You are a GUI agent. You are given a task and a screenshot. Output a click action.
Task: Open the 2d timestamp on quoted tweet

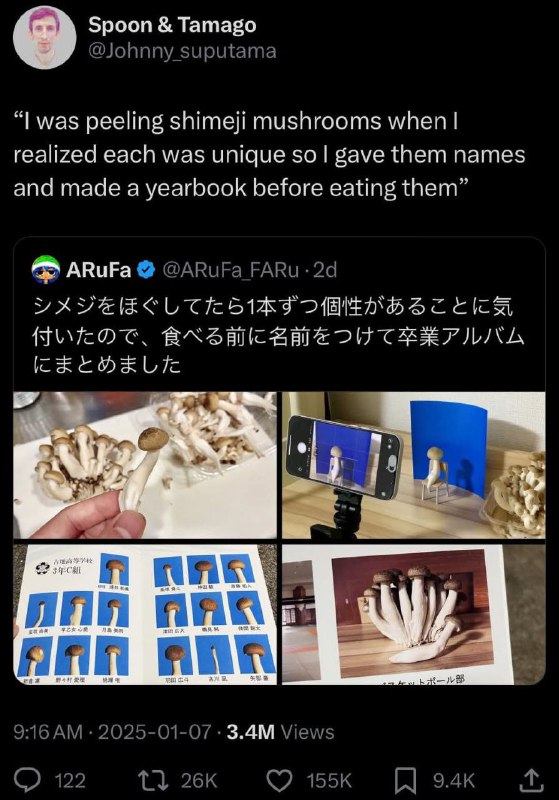pyautogui.click(x=325, y=270)
